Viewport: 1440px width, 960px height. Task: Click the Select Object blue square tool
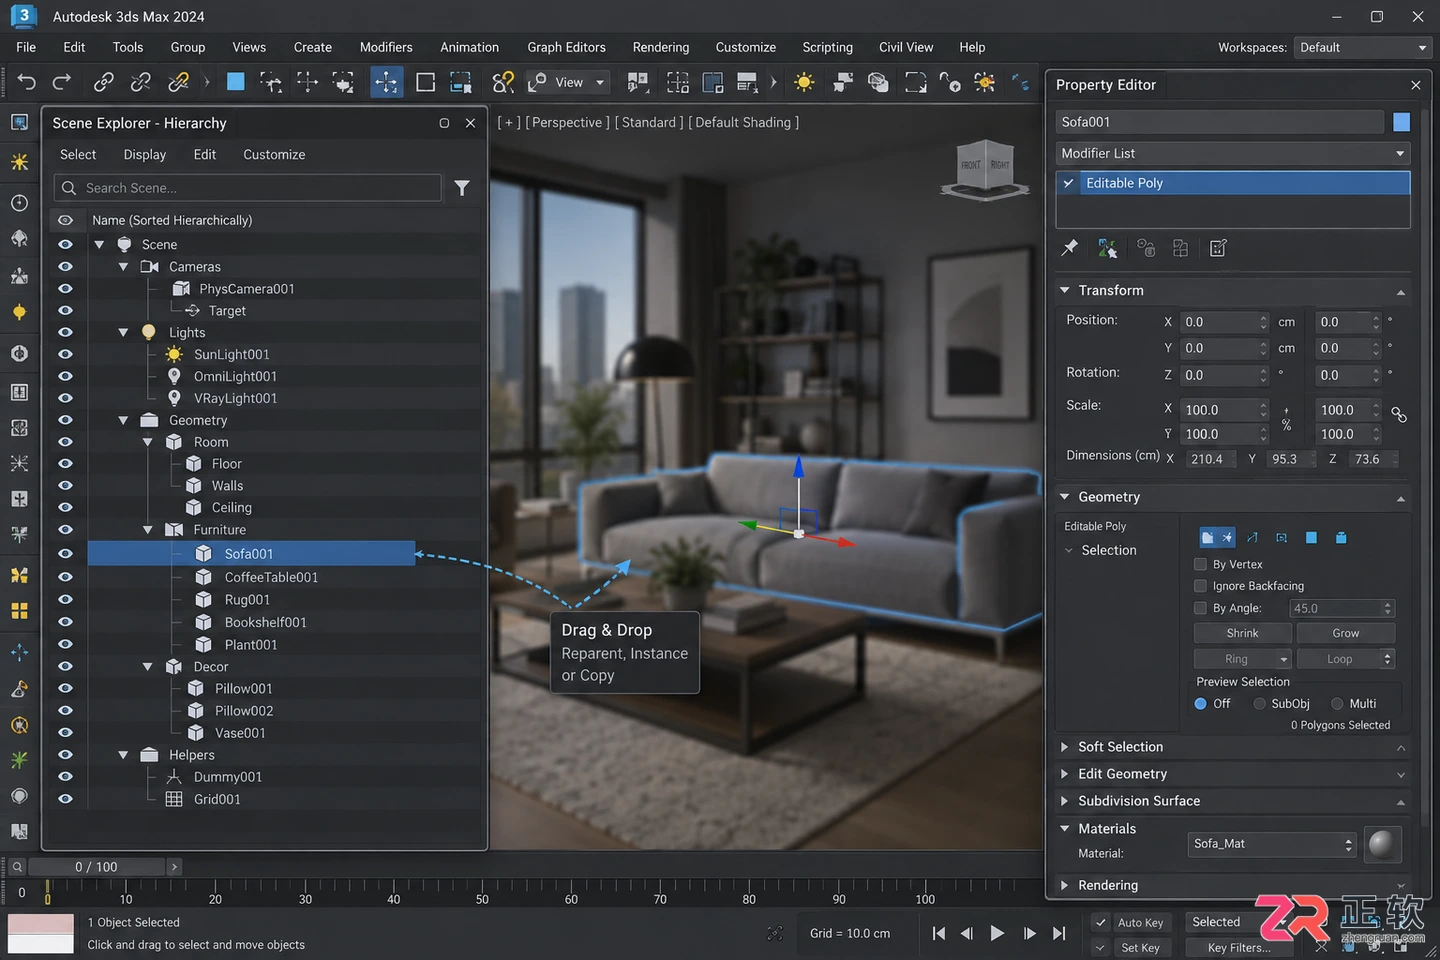236,82
